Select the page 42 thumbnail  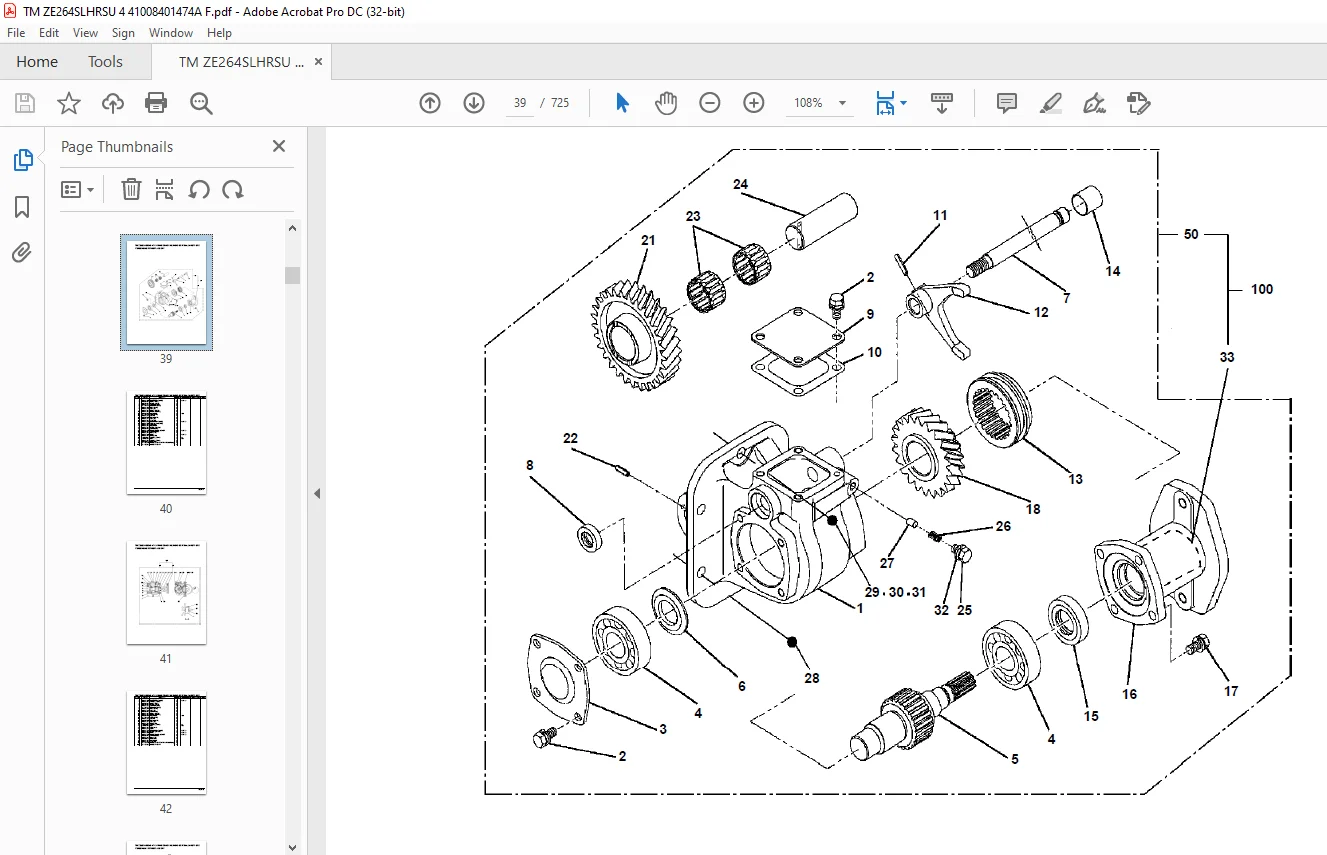tap(166, 743)
